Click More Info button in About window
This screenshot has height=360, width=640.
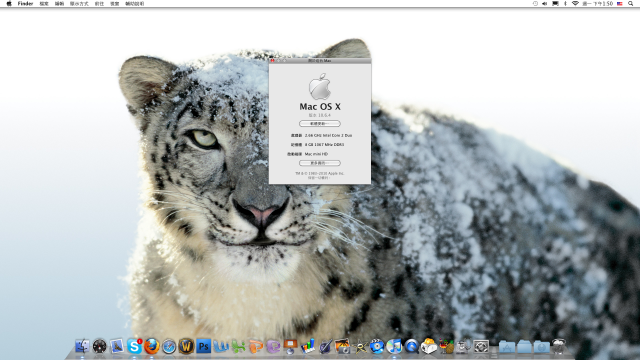tap(320, 163)
